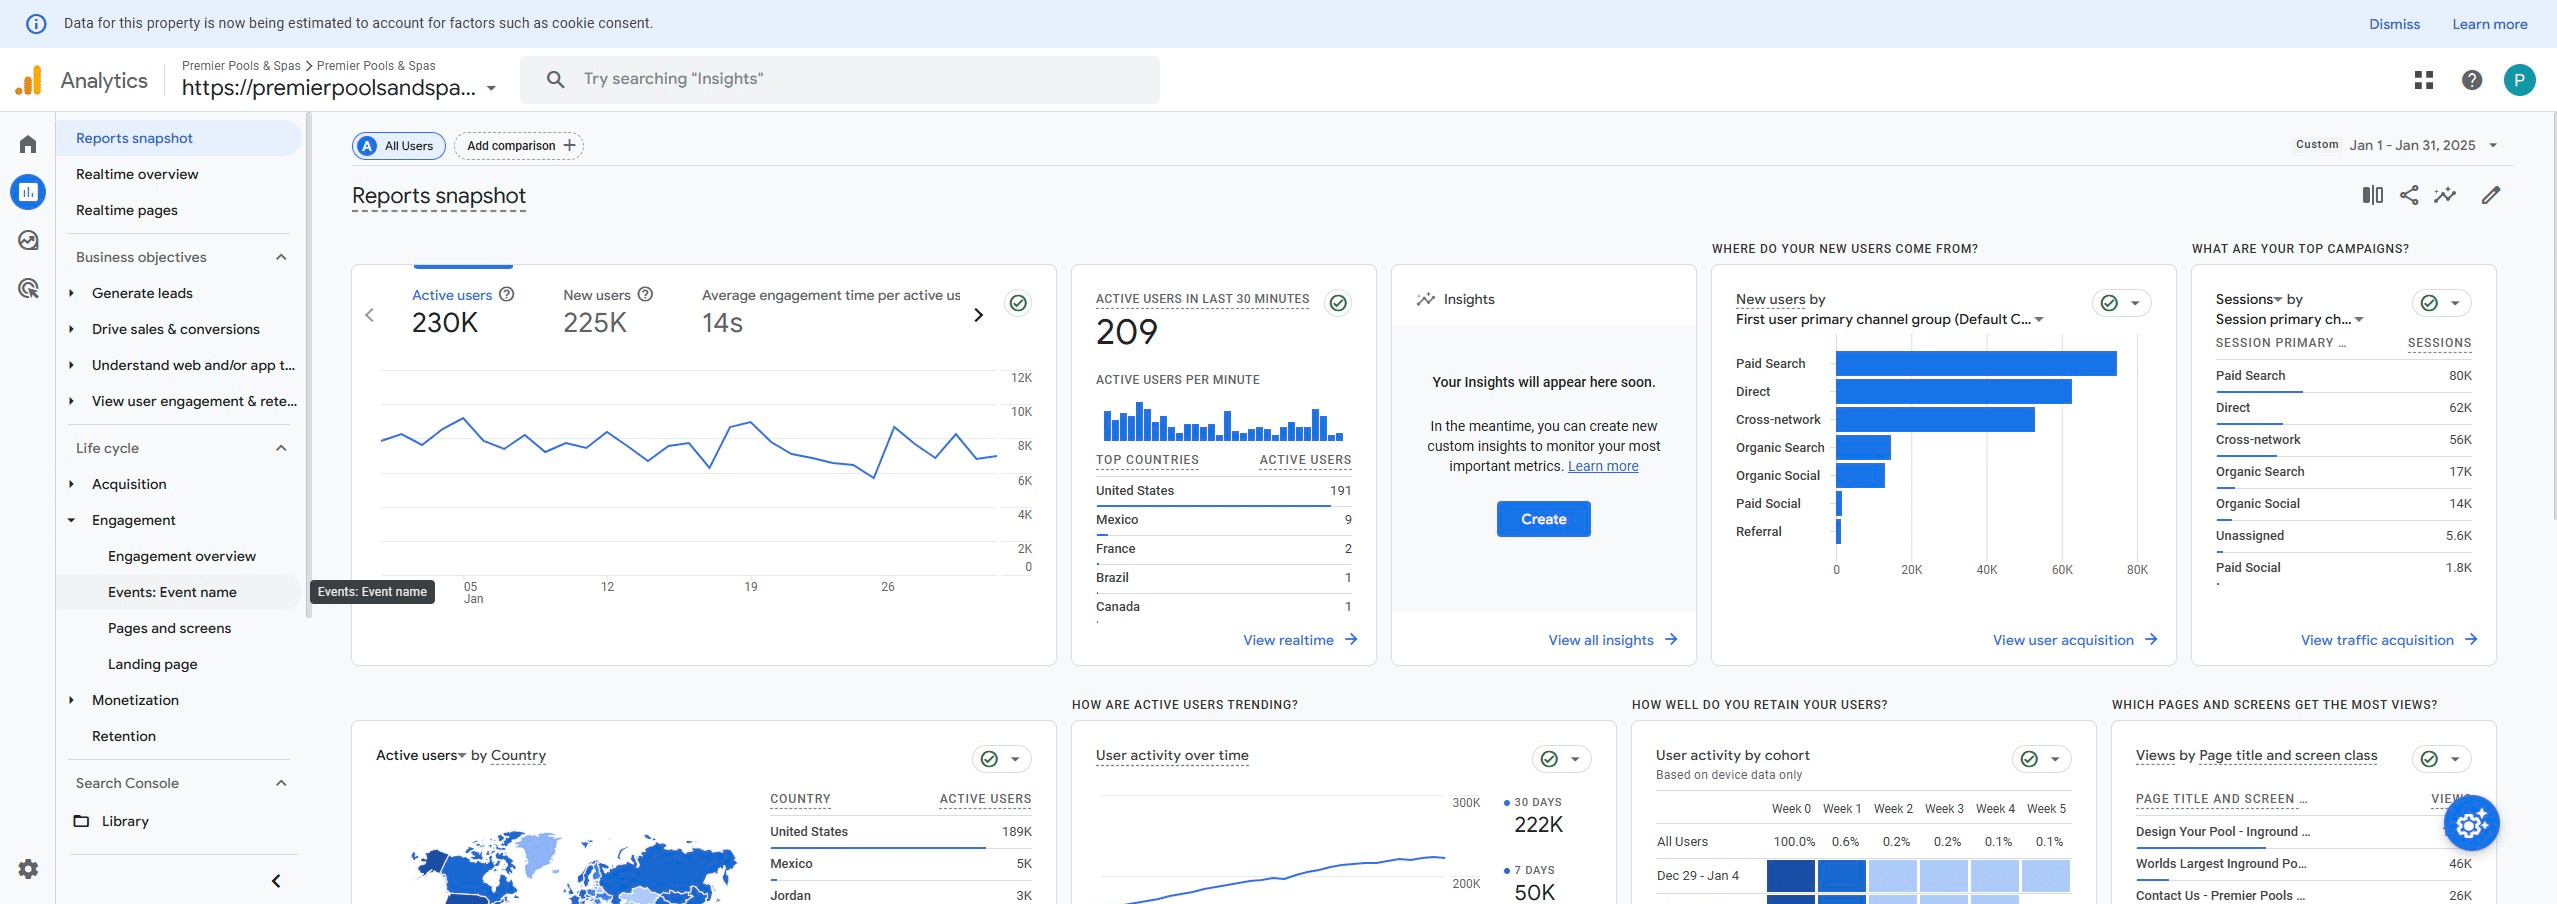Select Pages and screens report
The image size is (2557, 904).
coord(169,628)
